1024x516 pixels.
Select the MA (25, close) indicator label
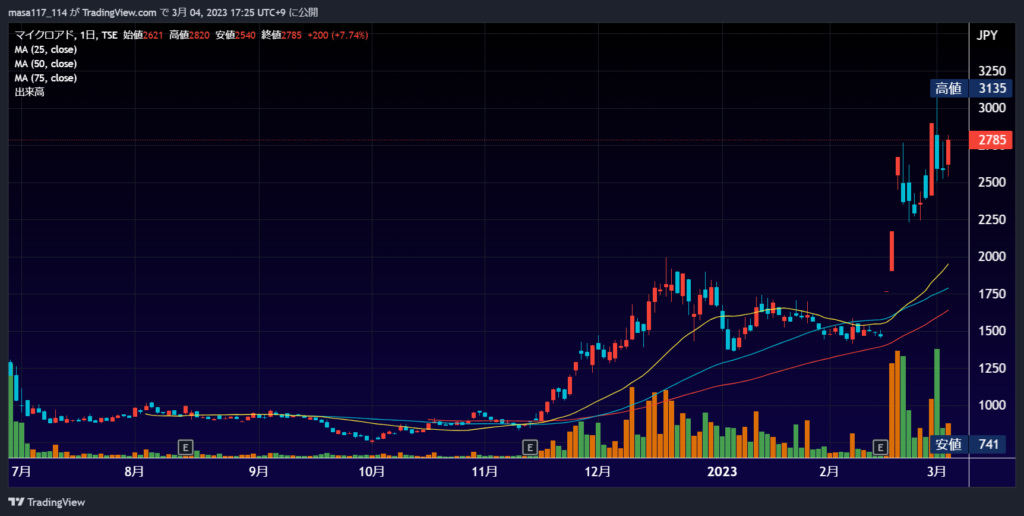click(x=46, y=50)
